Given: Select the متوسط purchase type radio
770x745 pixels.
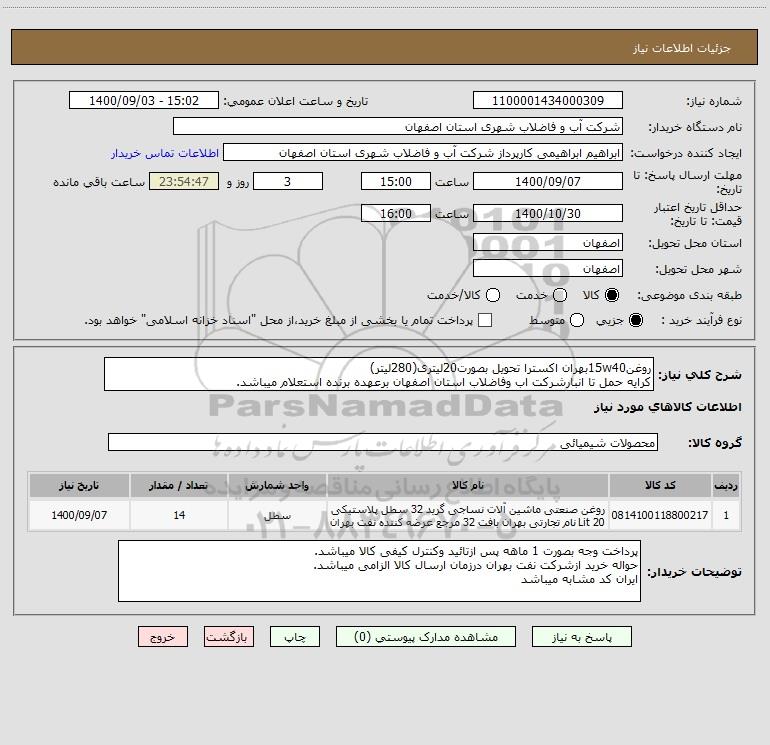Looking at the screenshot, I should (577, 320).
